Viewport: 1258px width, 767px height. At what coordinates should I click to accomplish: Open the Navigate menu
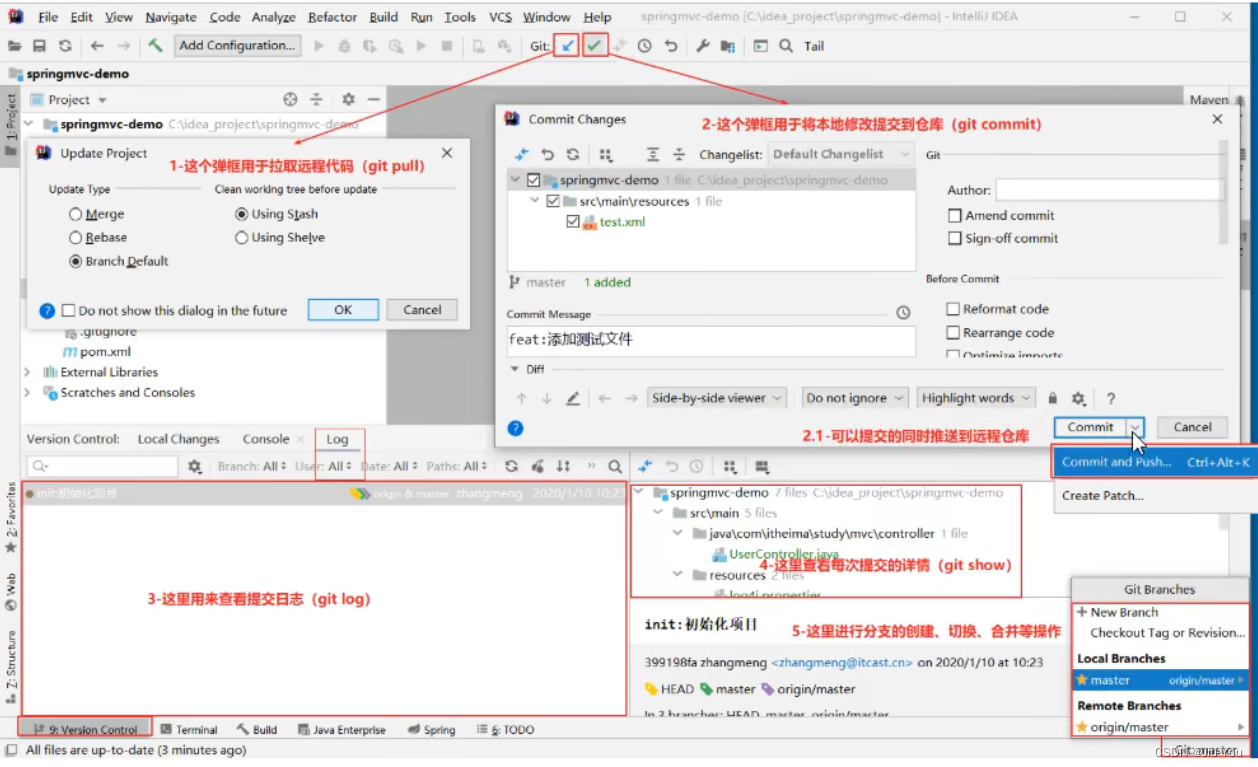pos(171,17)
